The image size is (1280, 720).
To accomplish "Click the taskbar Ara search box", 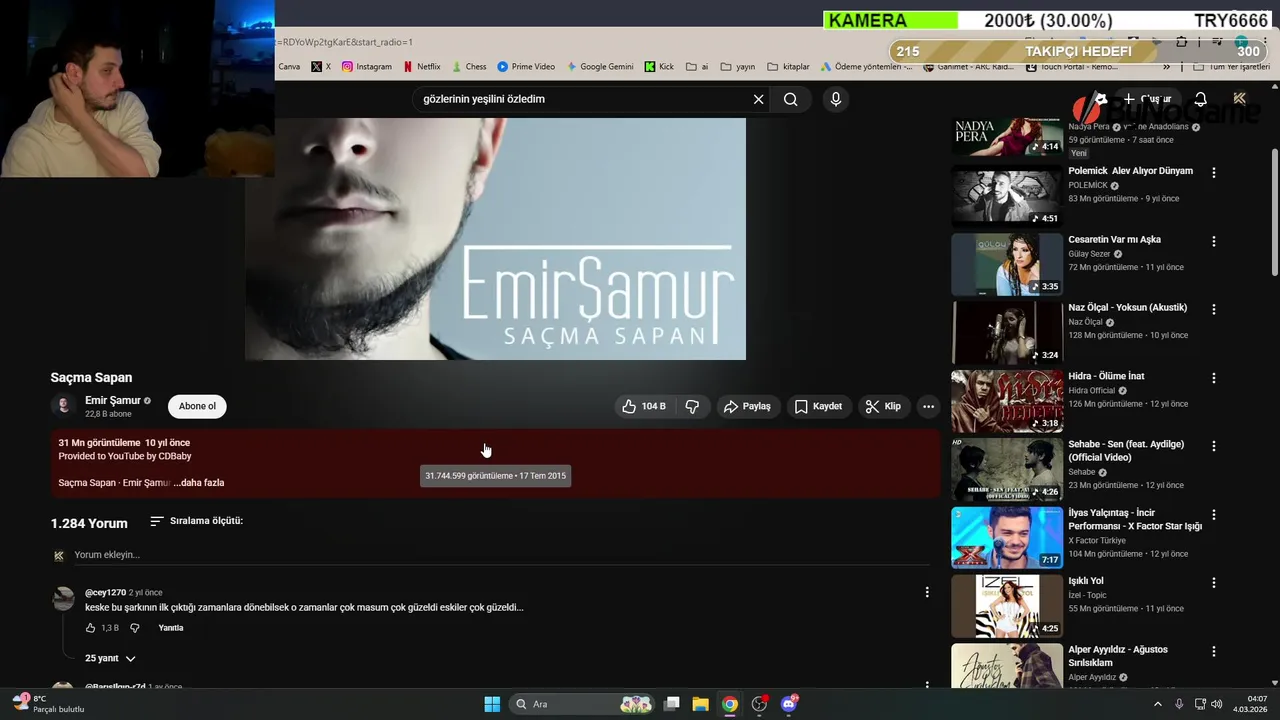I will click(x=584, y=704).
